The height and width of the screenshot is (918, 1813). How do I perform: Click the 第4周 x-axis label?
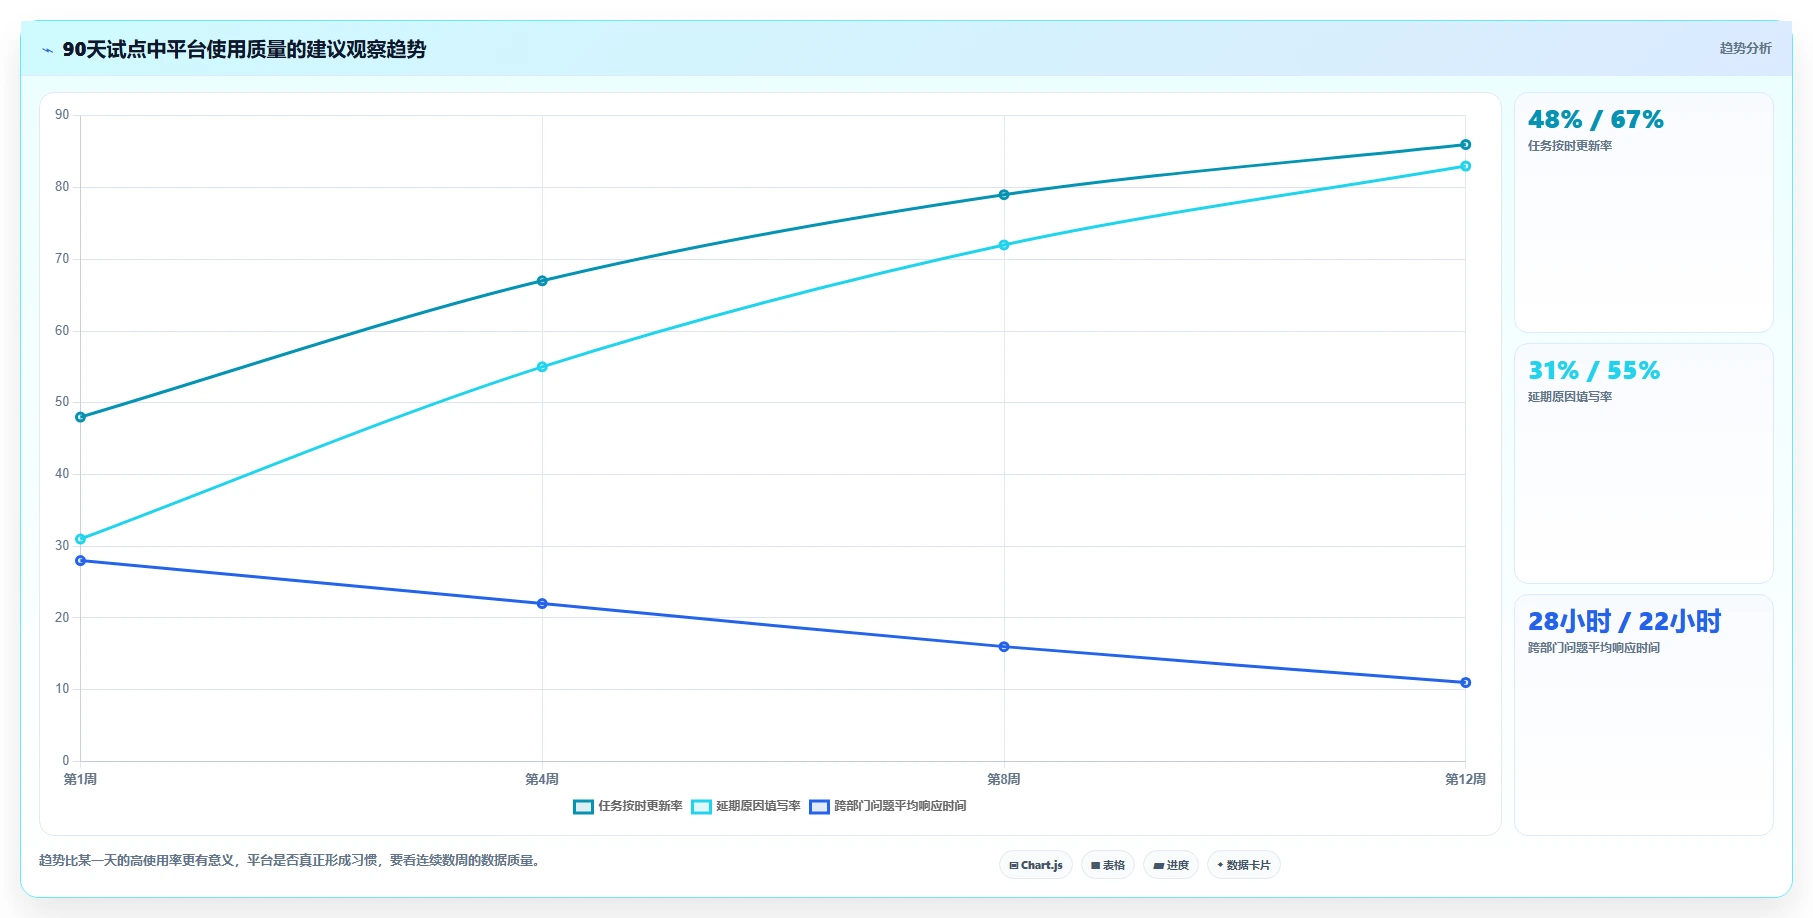pyautogui.click(x=542, y=779)
